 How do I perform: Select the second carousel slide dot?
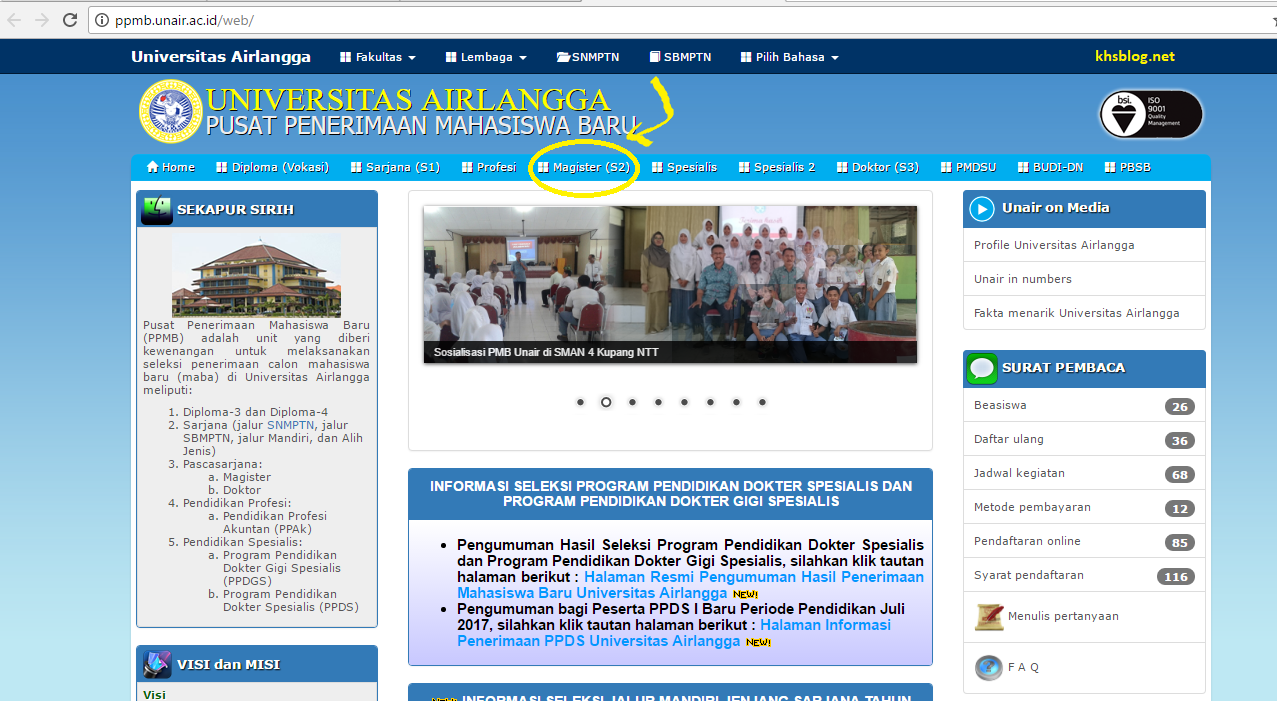[x=606, y=402]
